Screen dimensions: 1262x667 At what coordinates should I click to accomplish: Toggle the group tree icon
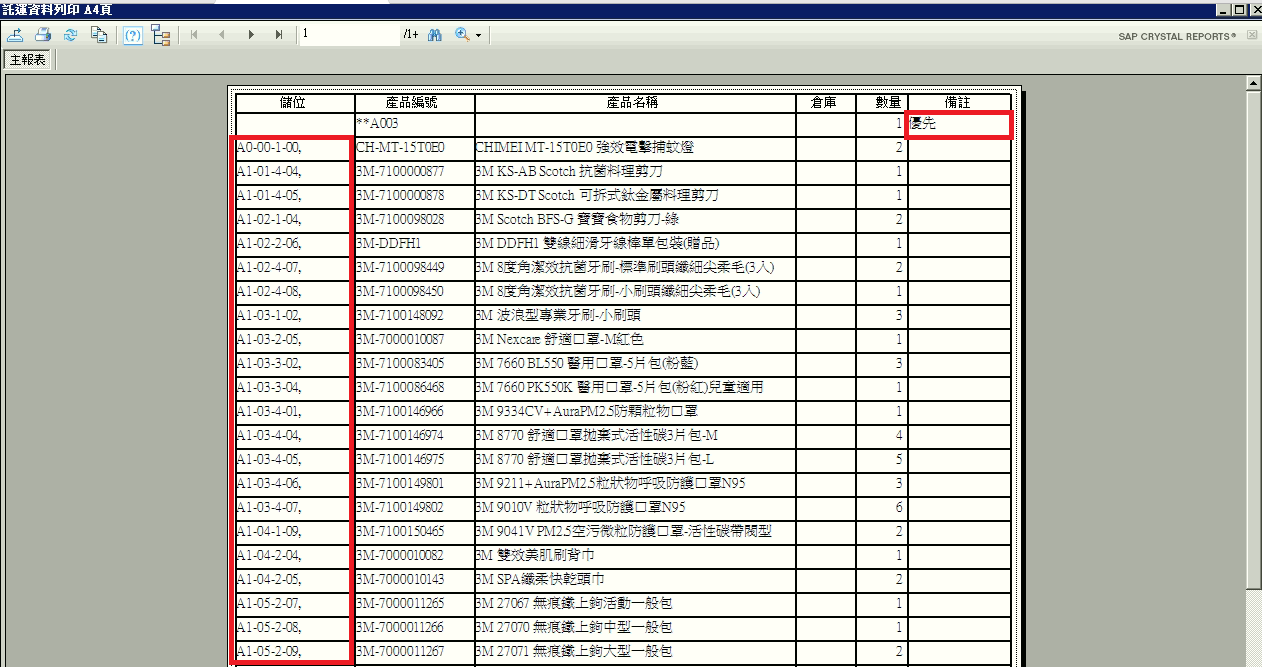(161, 35)
